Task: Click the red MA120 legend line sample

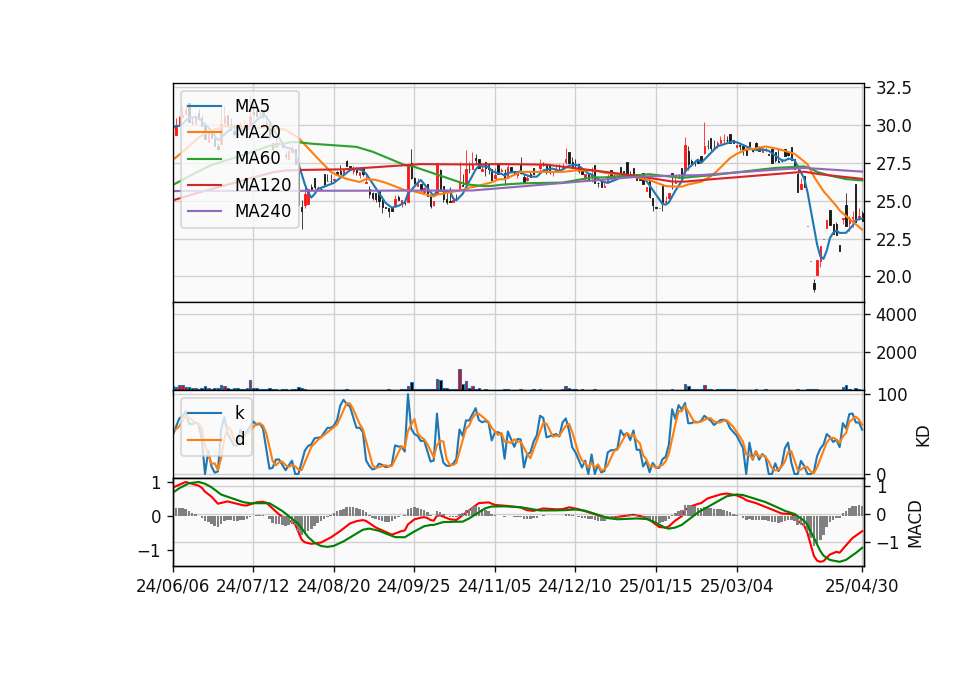Action: pyautogui.click(x=204, y=185)
